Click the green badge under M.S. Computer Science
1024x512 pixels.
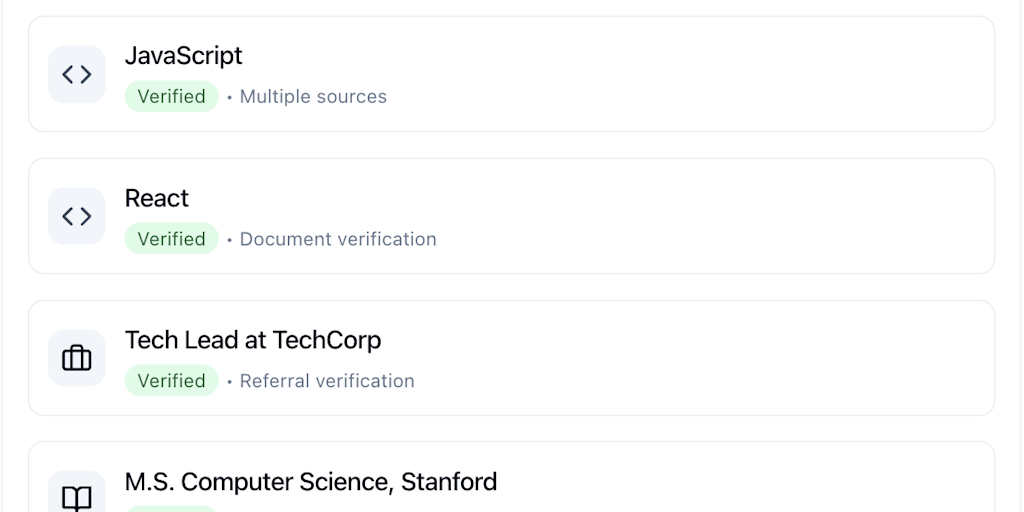click(x=171, y=508)
